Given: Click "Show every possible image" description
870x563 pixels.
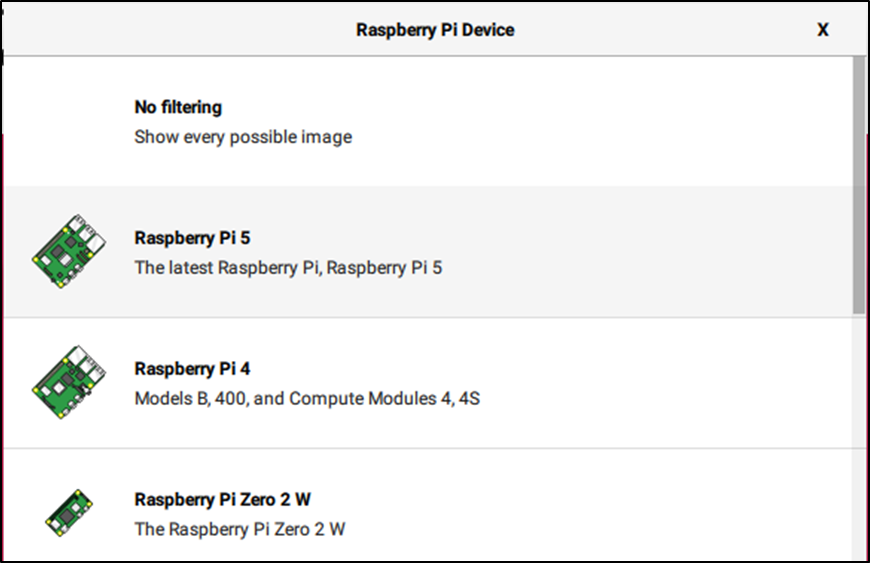Looking at the screenshot, I should tap(243, 137).
